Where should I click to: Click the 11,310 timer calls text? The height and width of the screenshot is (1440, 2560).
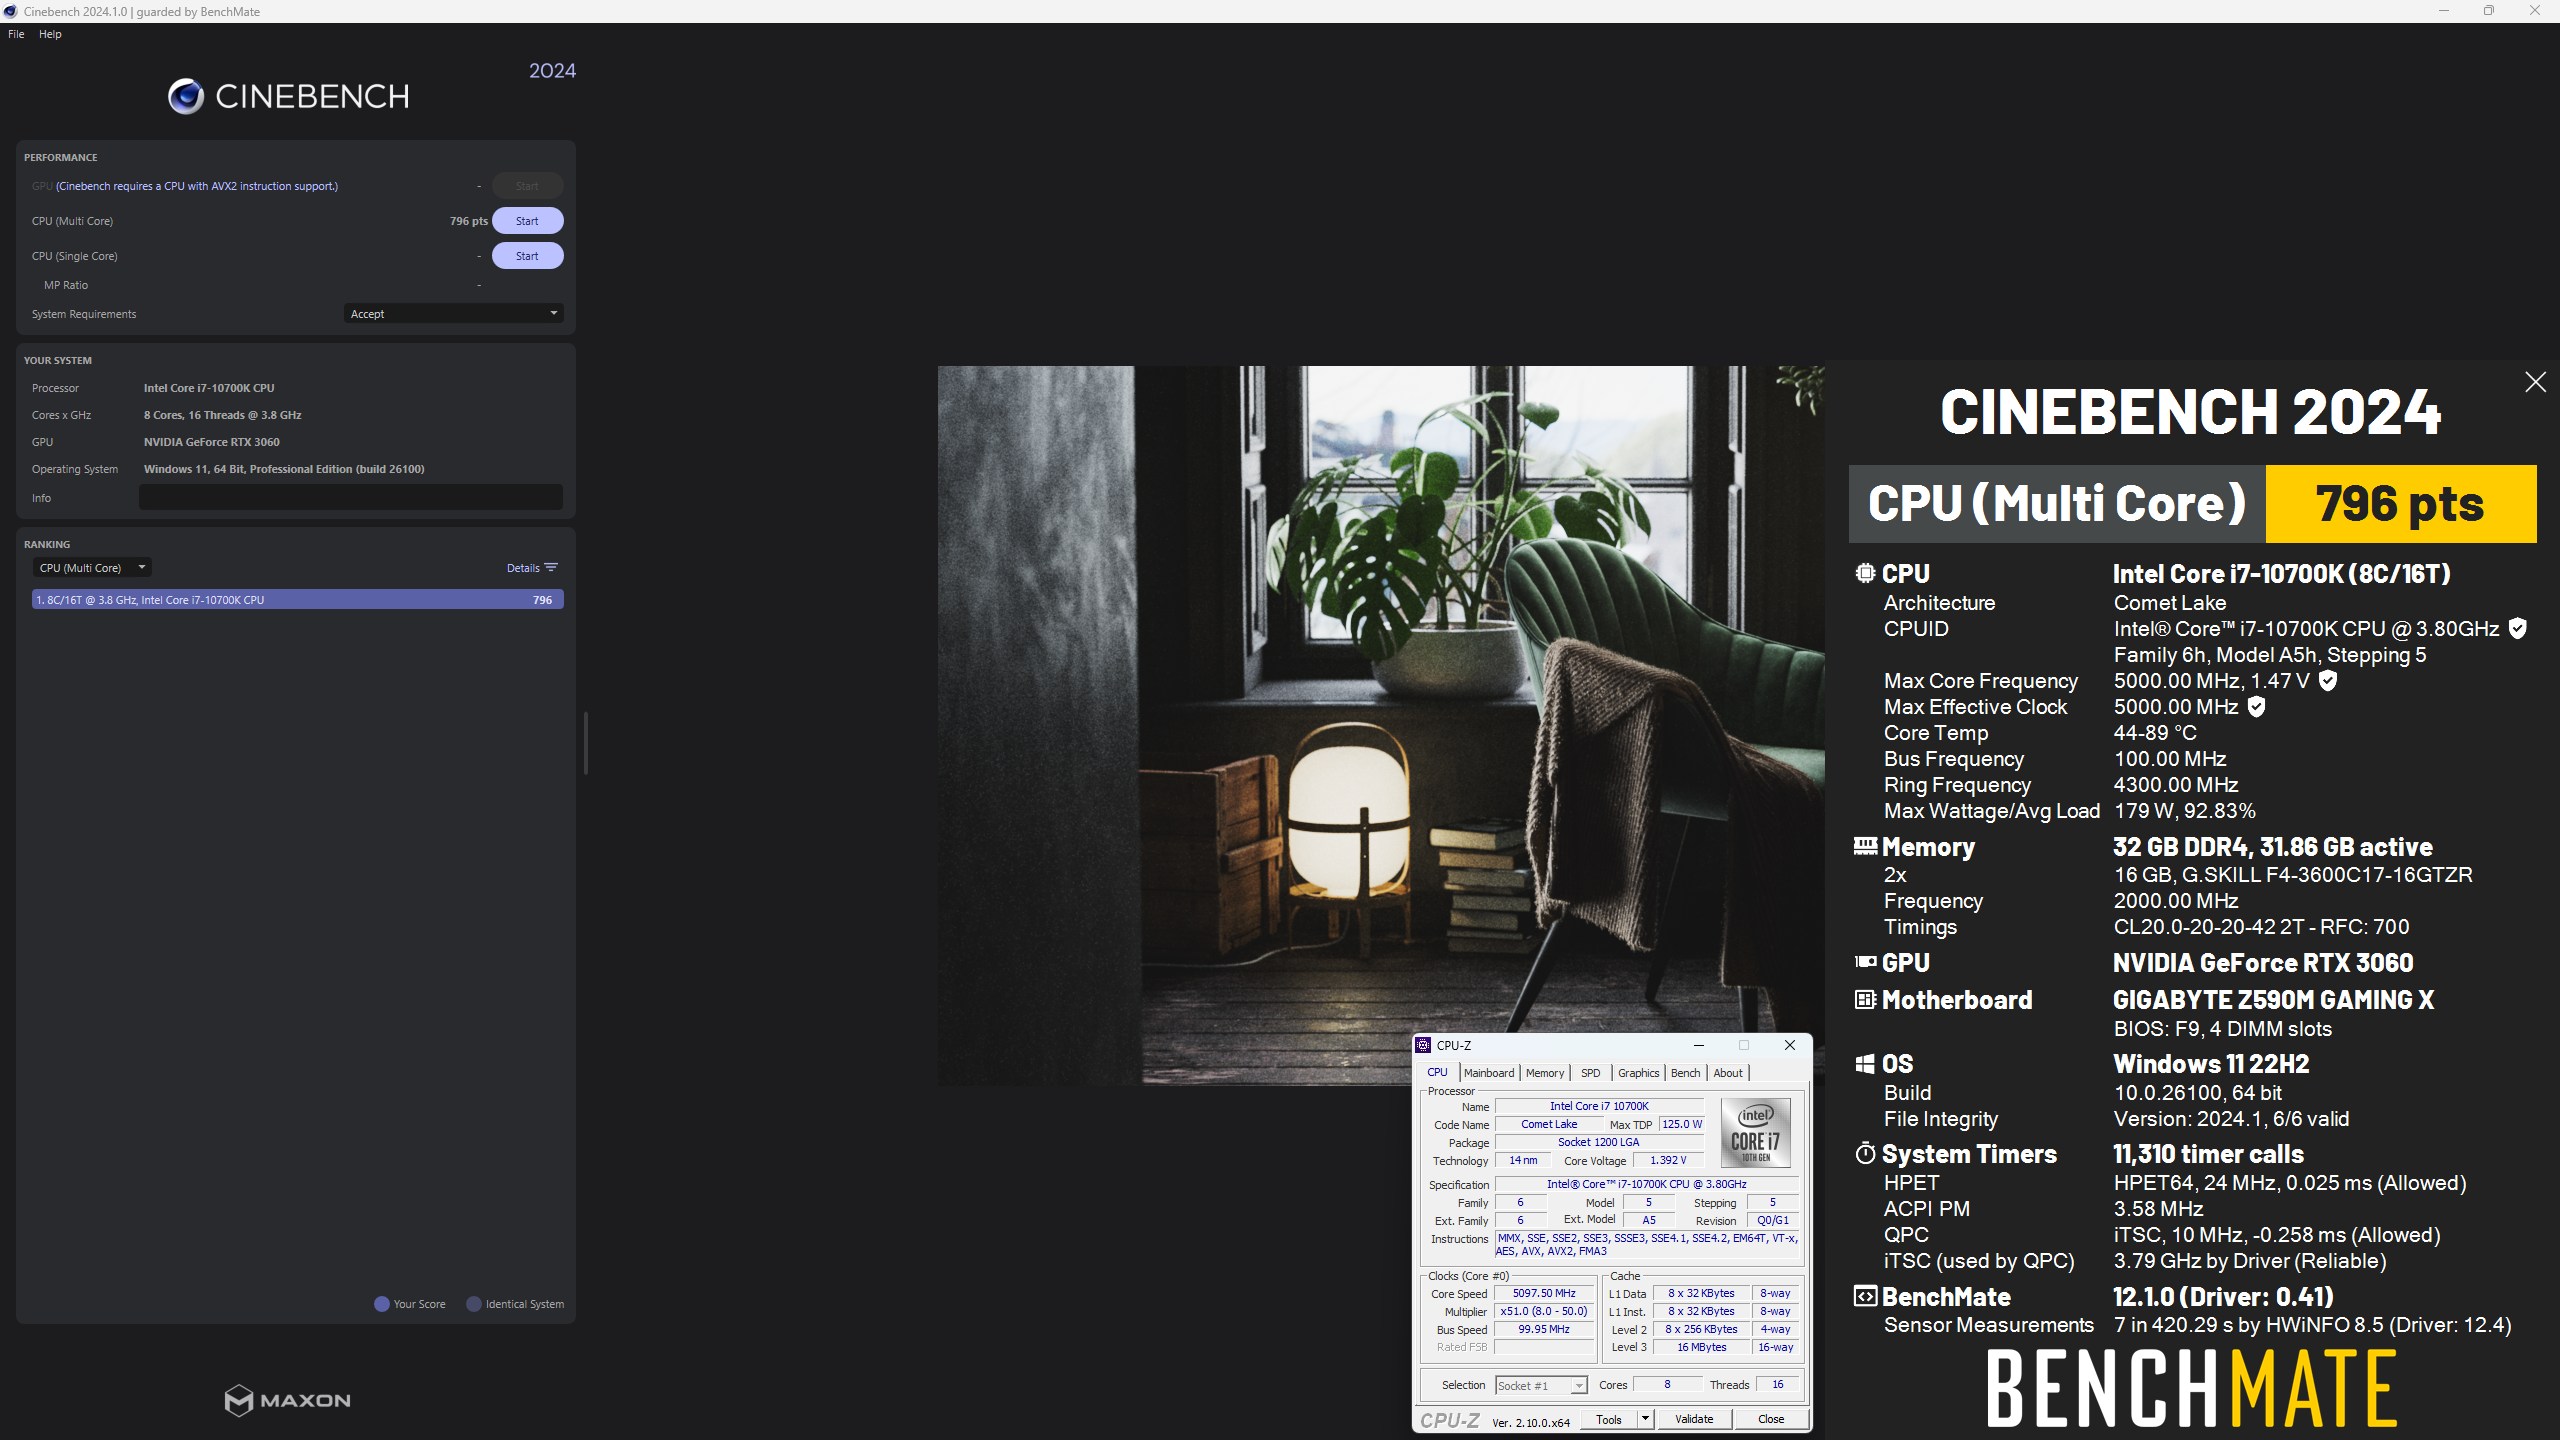click(x=2208, y=1154)
